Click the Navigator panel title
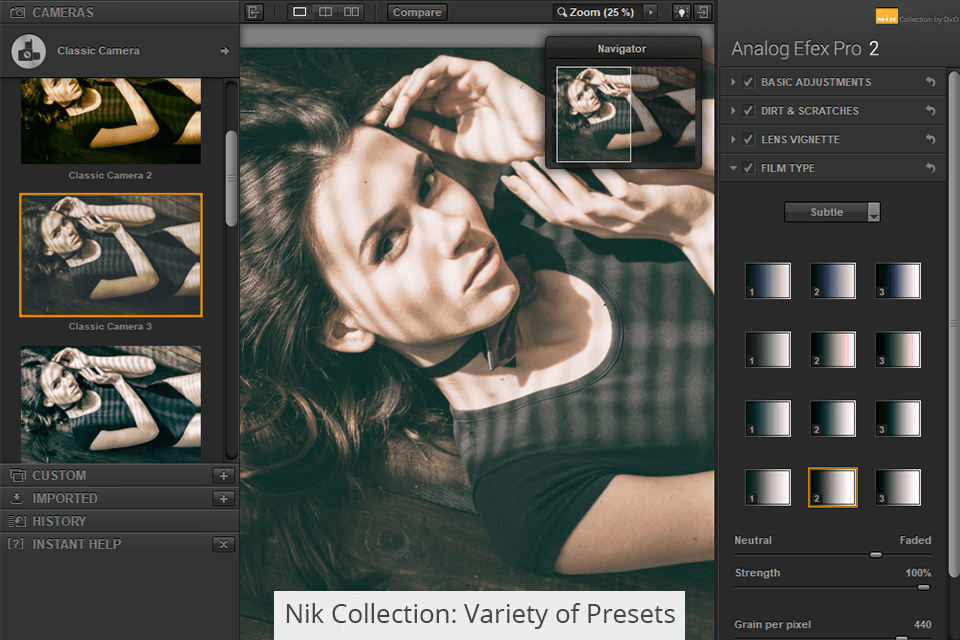Viewport: 960px width, 640px height. pos(621,48)
